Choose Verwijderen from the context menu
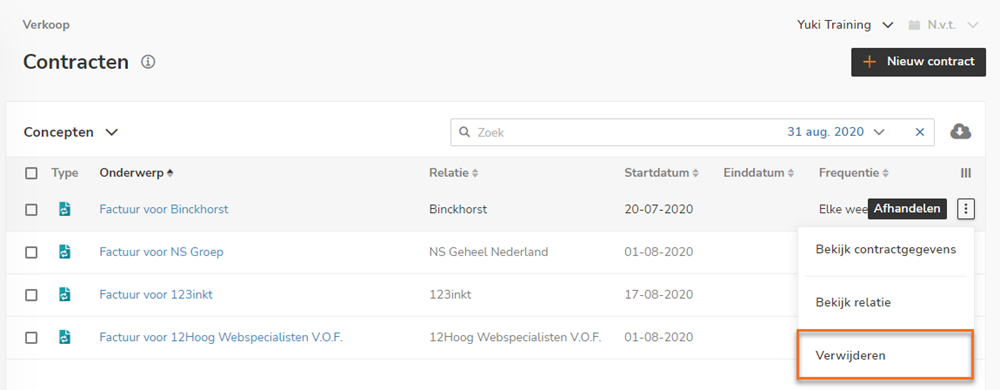The image size is (1000, 390). (x=885, y=356)
